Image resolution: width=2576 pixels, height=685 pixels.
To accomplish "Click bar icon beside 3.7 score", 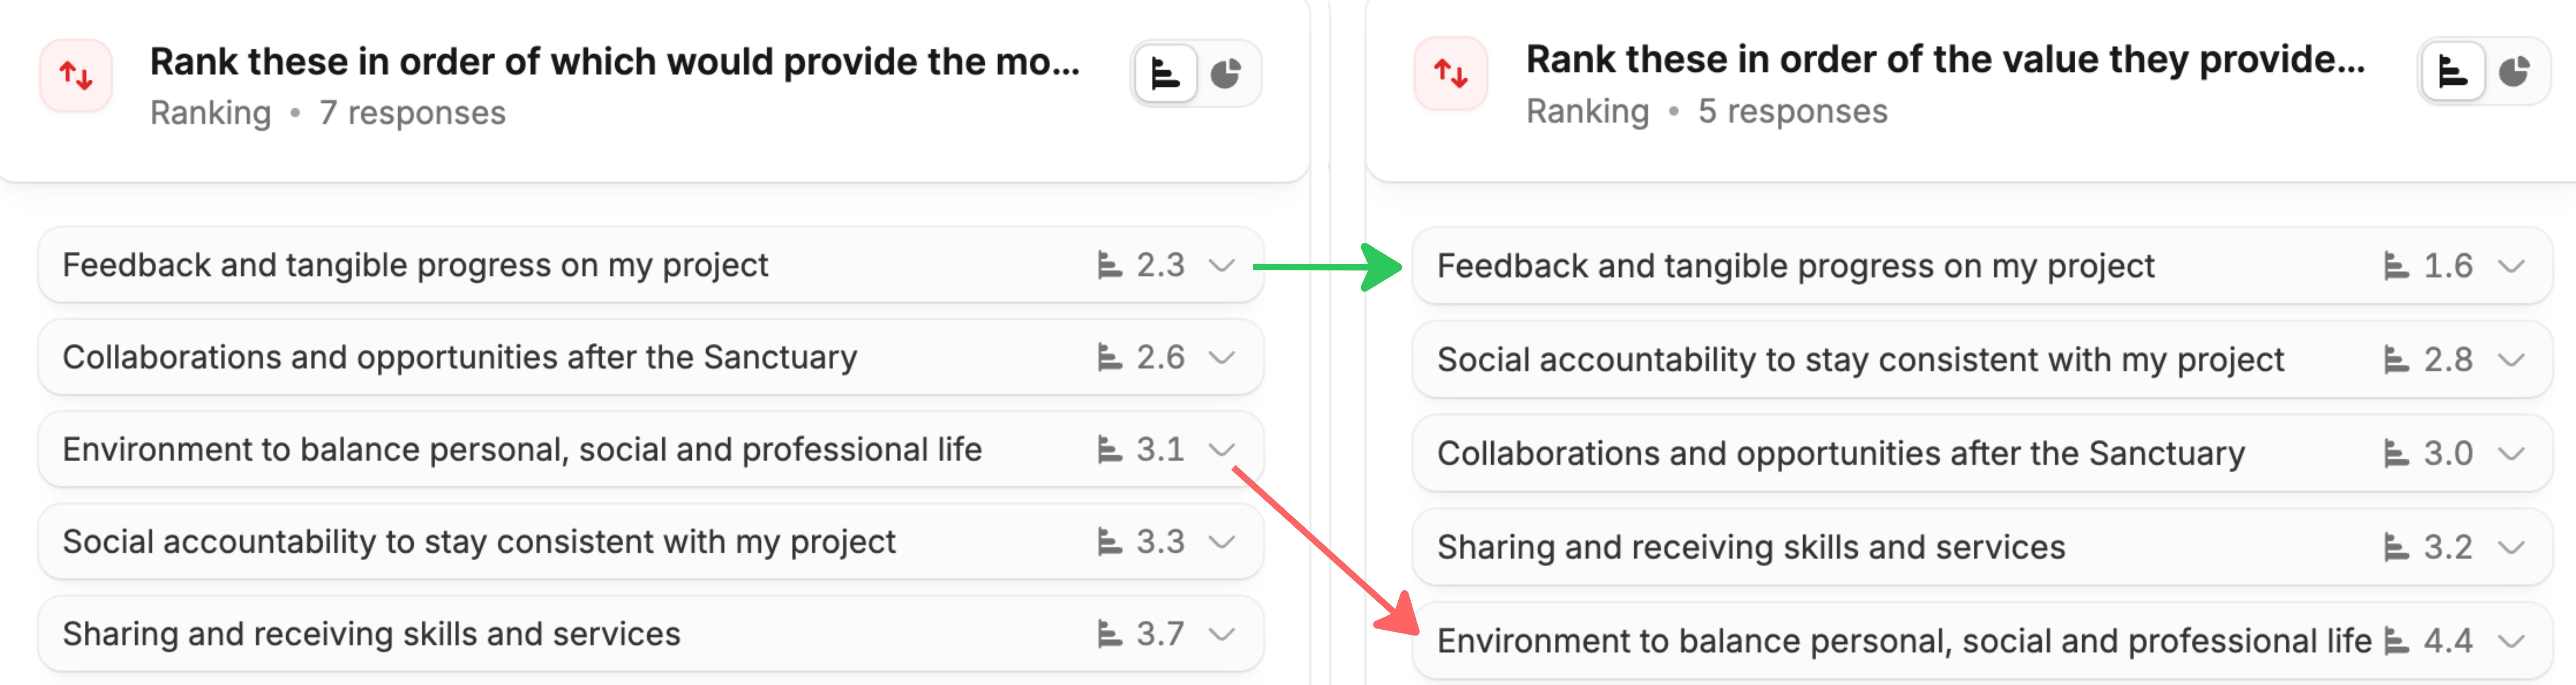I will (1109, 634).
